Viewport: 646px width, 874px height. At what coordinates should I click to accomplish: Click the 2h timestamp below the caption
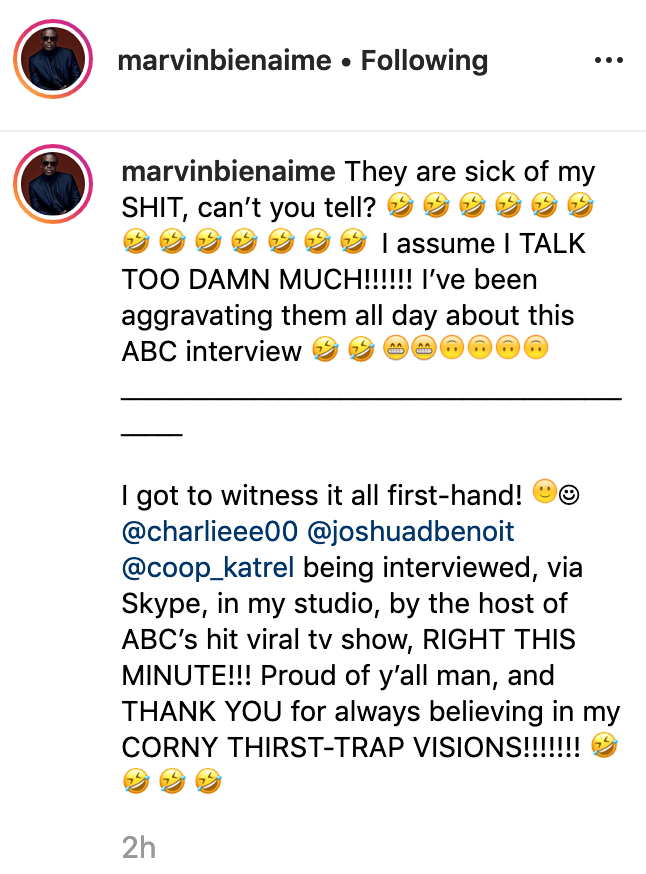click(x=139, y=848)
